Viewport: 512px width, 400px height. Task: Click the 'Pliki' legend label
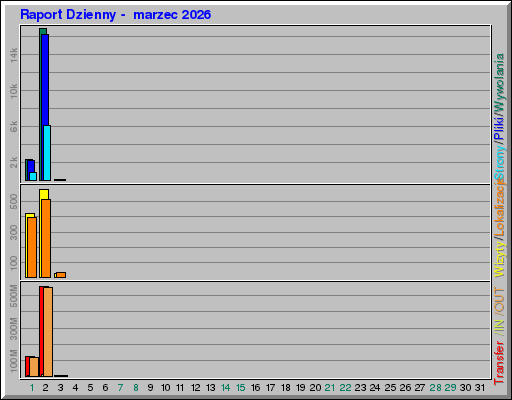500,128
